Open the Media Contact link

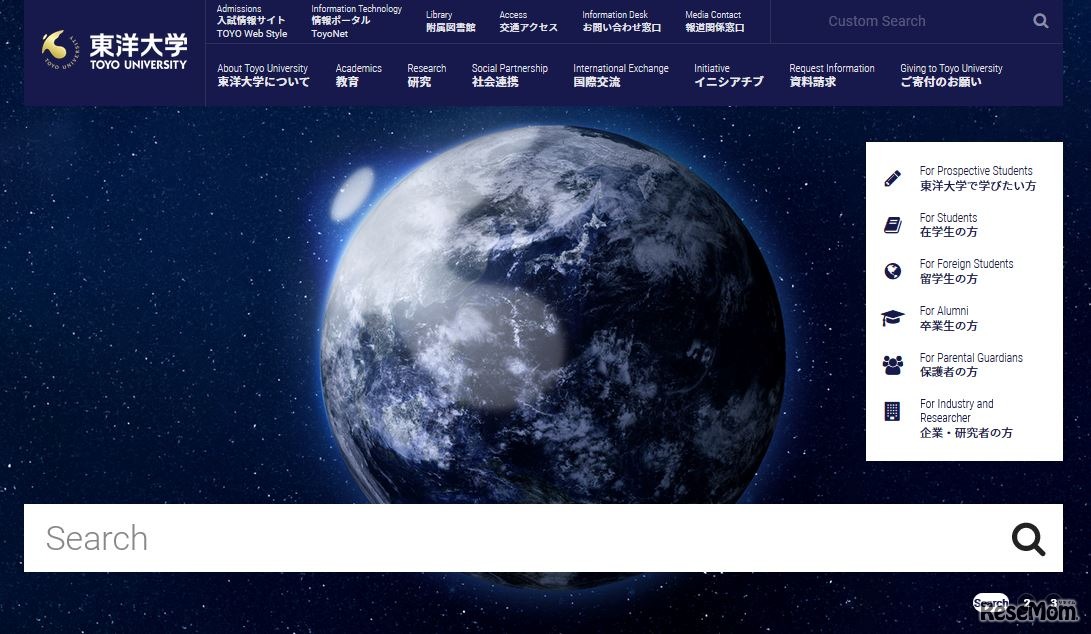(x=715, y=21)
